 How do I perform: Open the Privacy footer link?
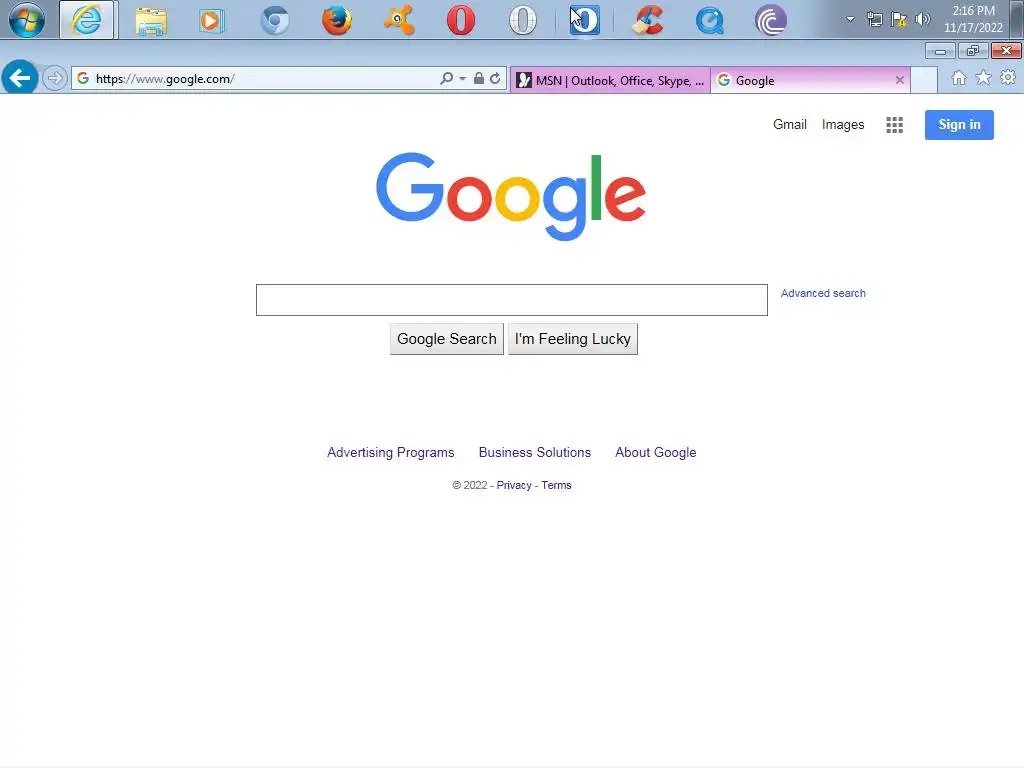[514, 485]
